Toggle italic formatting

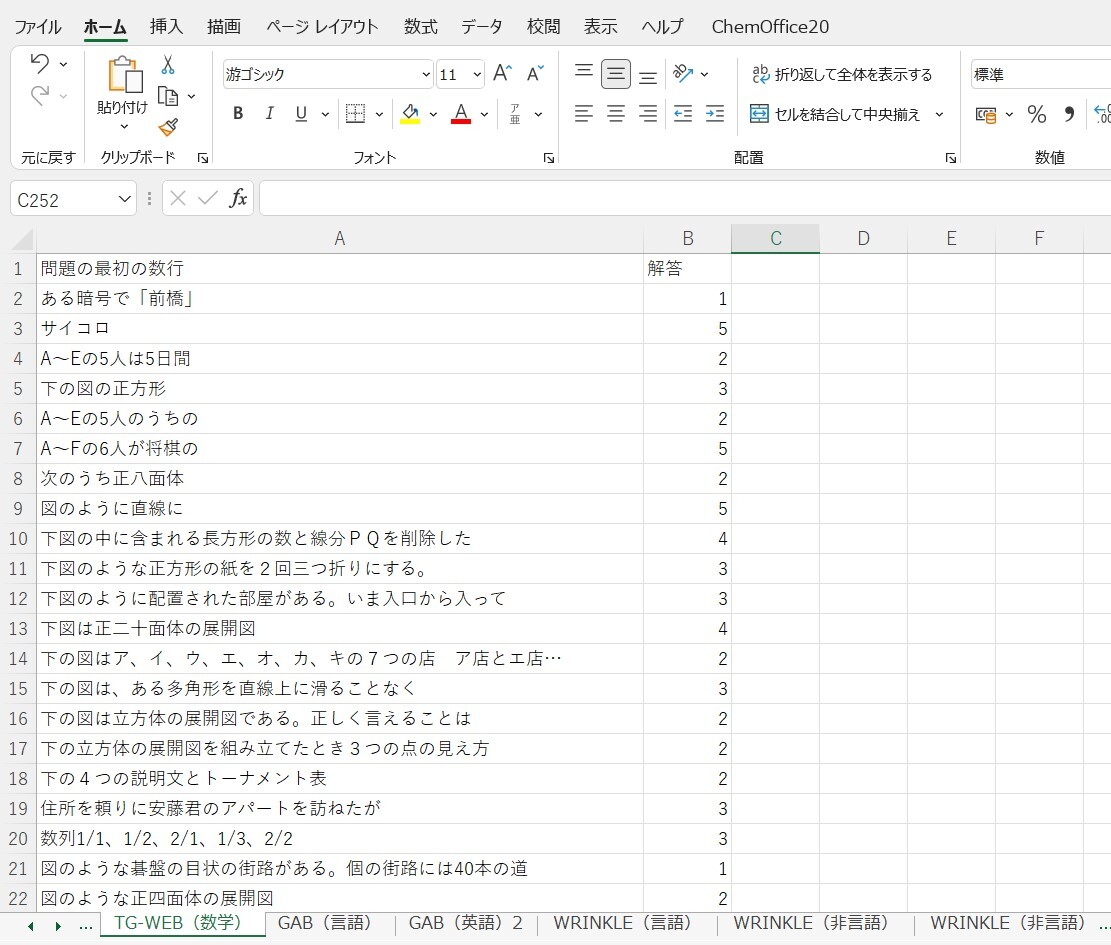tap(269, 114)
